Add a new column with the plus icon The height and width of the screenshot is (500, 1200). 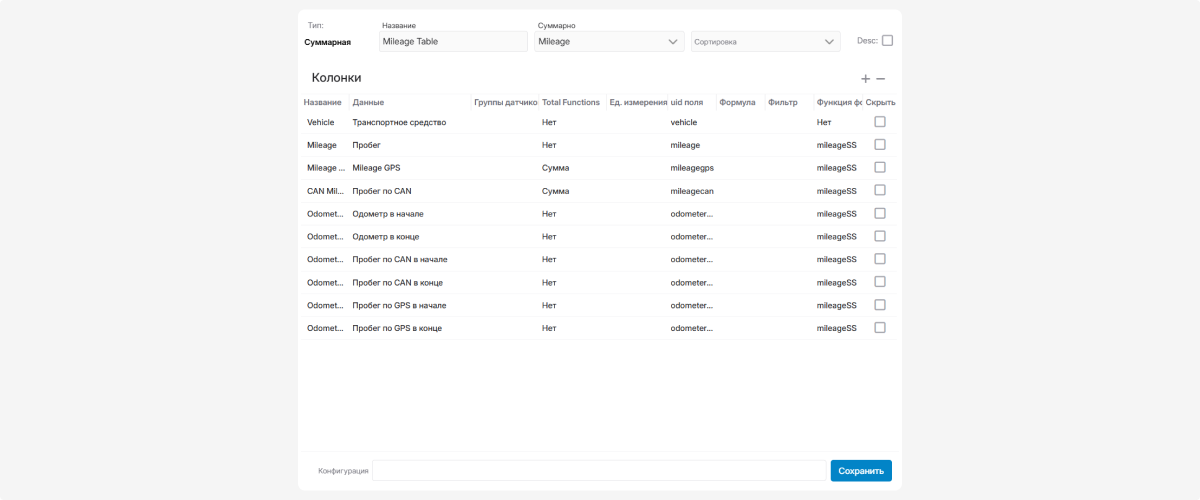pyautogui.click(x=865, y=79)
